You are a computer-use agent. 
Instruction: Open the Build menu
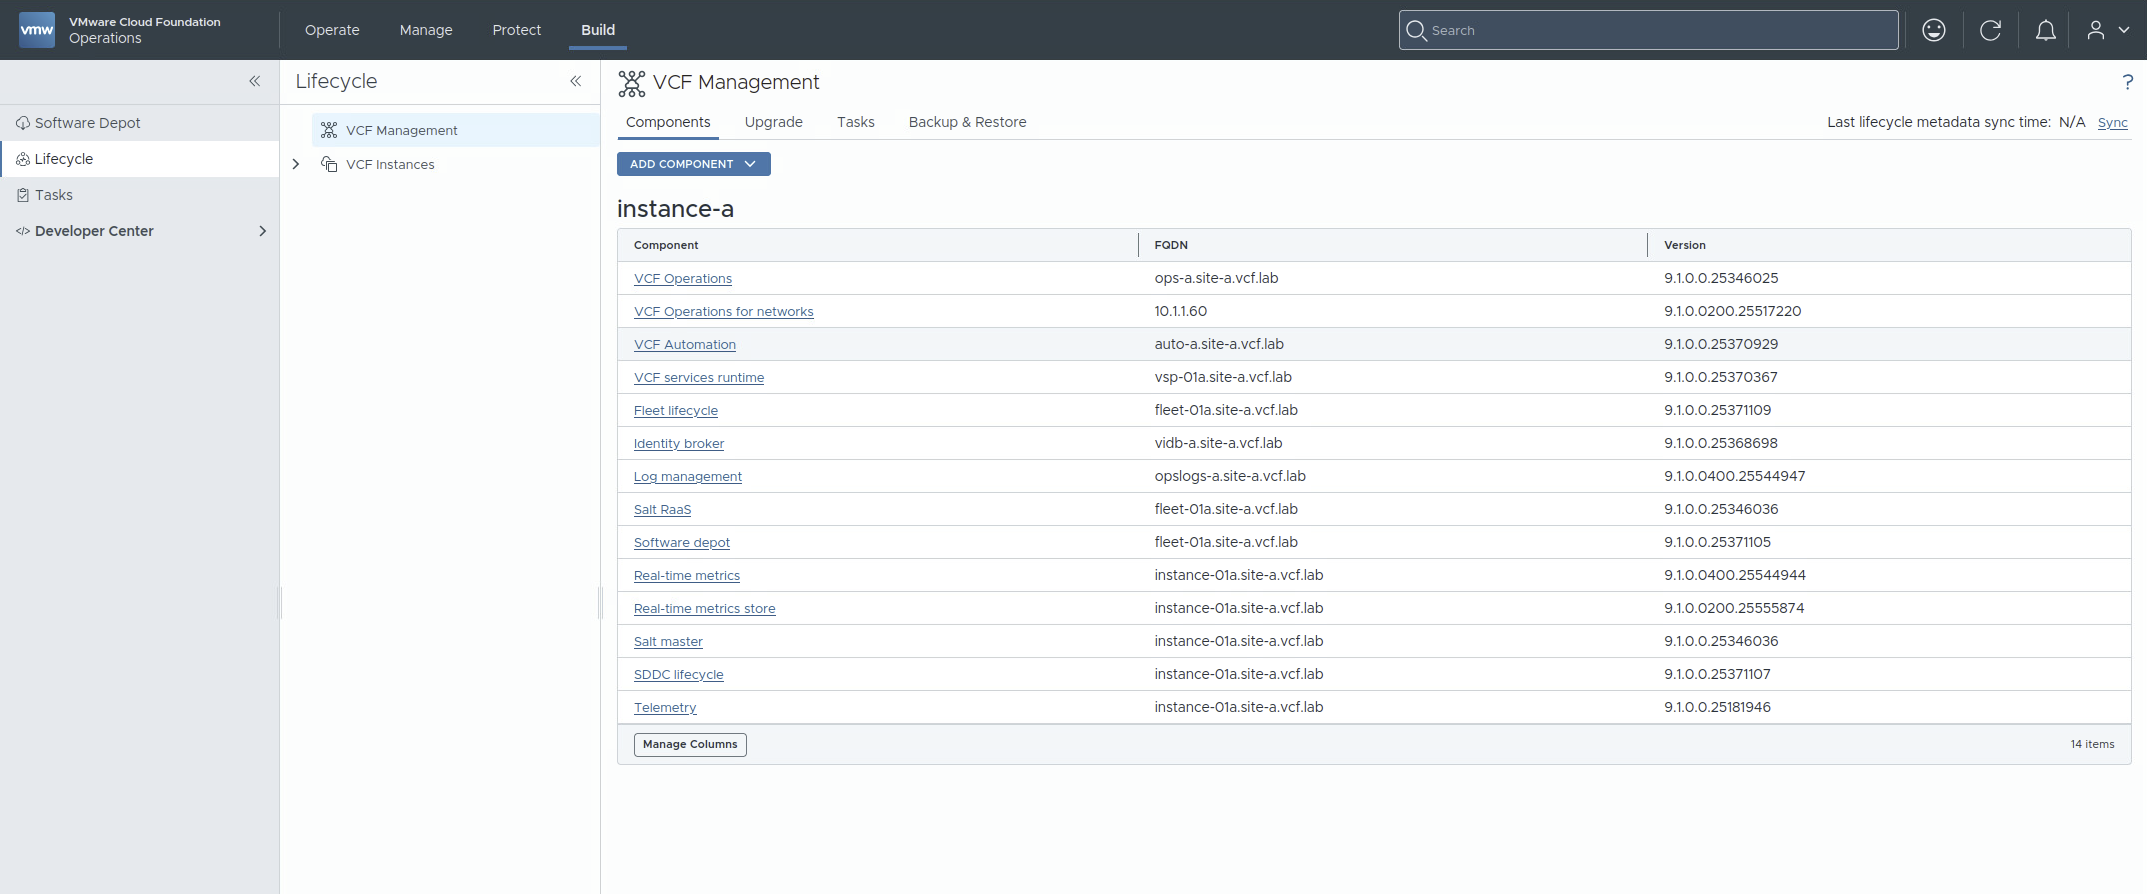click(598, 30)
